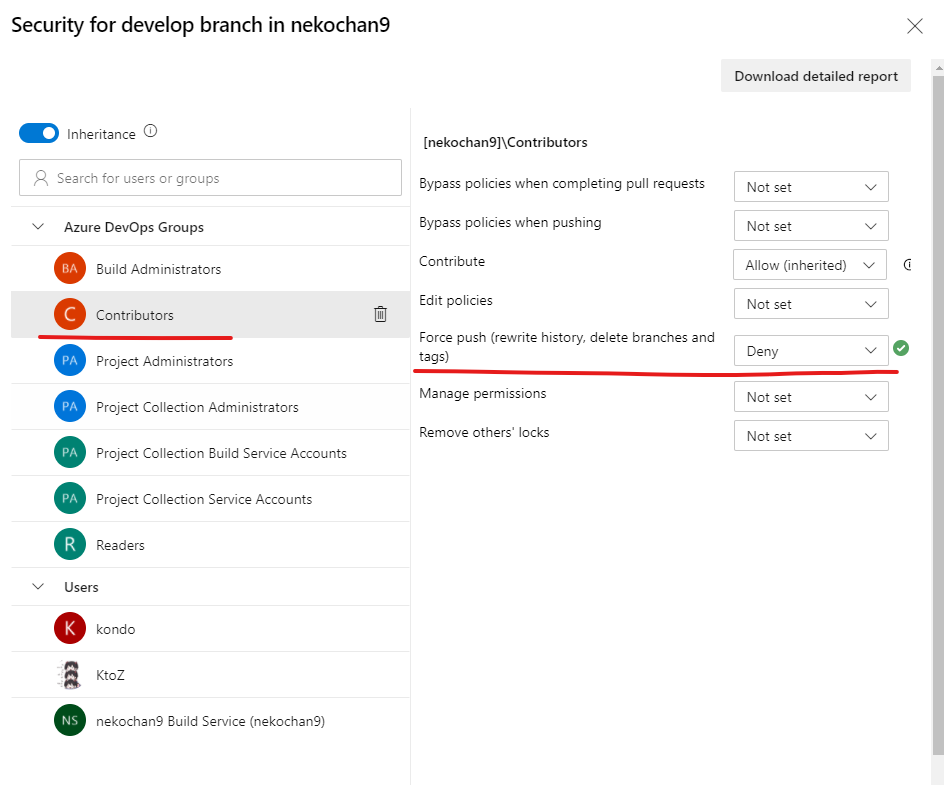Screen dimensions: 944x785
Task: Click nekochan9 Build Service NS avatar
Action: (x=70, y=721)
